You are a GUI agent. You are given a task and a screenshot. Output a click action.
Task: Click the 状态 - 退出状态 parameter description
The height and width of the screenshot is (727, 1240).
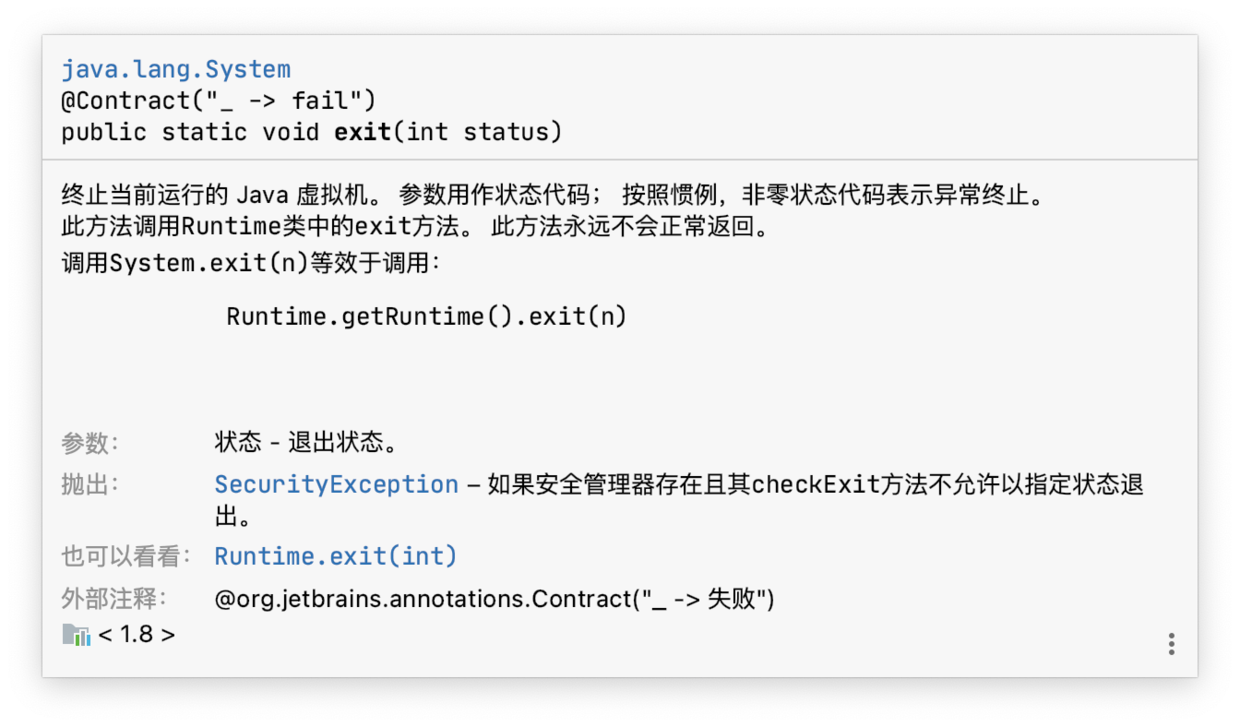pyautogui.click(x=306, y=443)
